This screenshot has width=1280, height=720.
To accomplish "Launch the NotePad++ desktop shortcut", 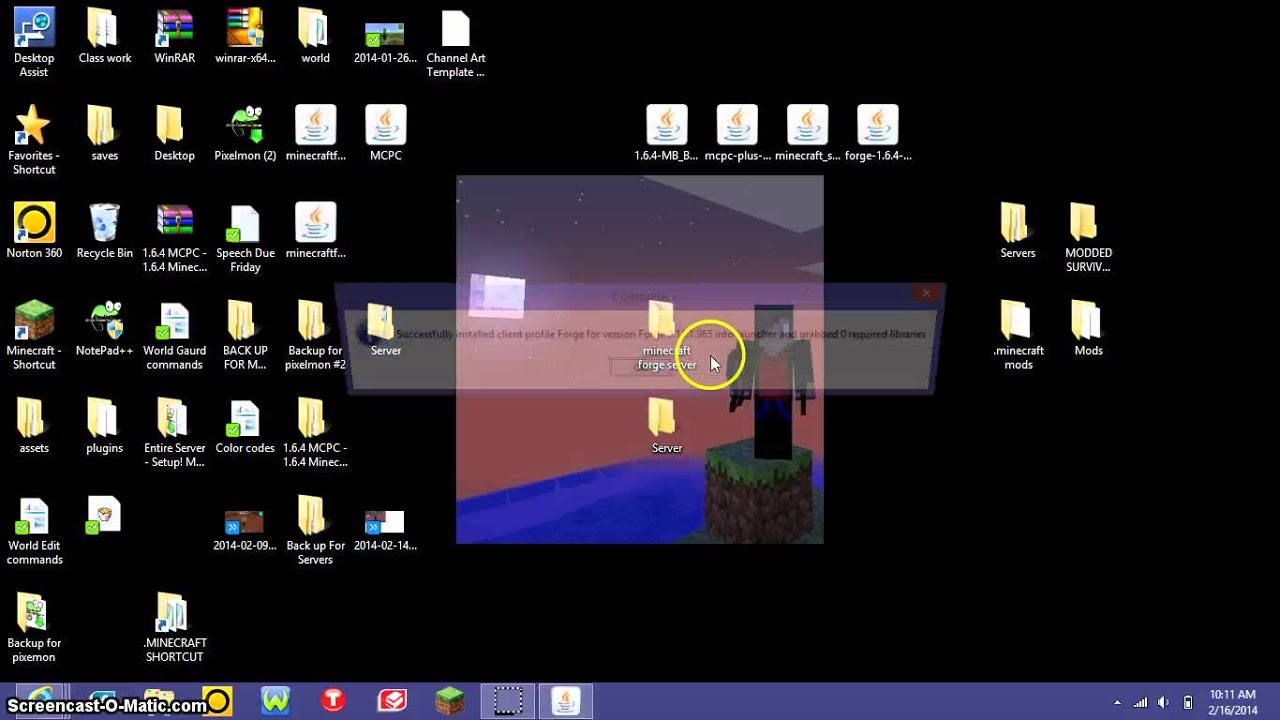I will pos(105,329).
